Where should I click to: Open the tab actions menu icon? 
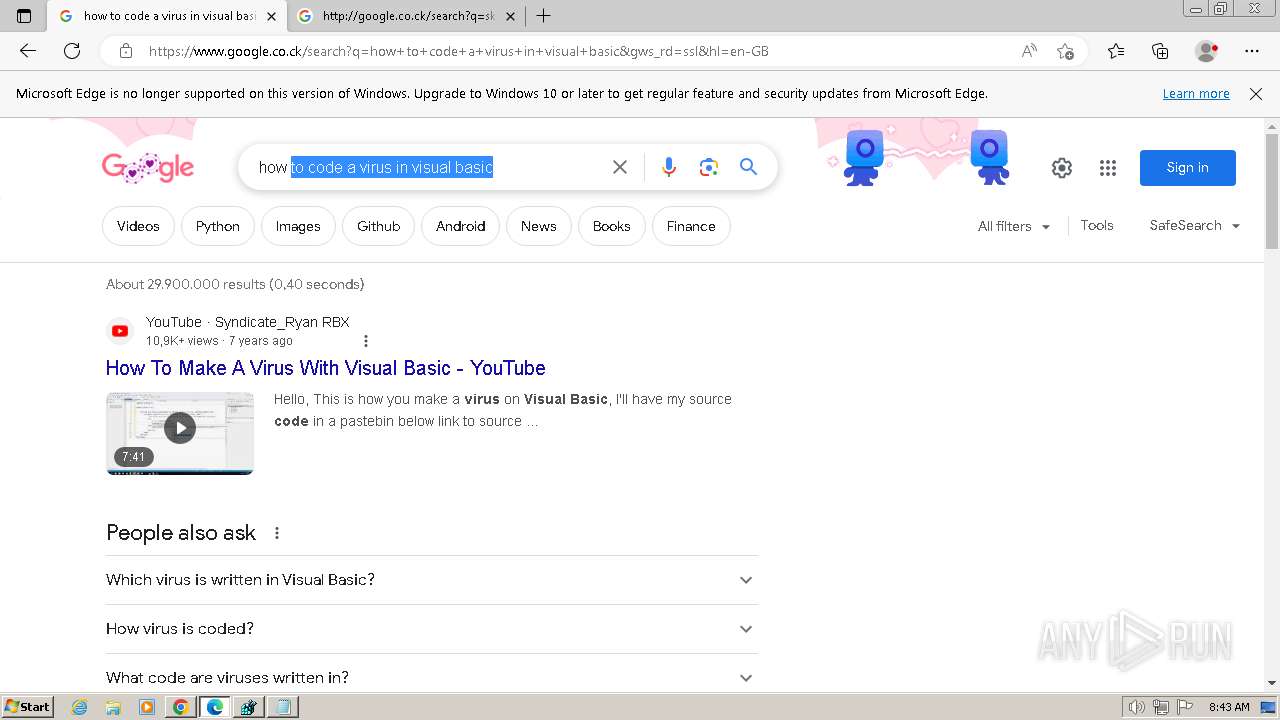[24, 16]
